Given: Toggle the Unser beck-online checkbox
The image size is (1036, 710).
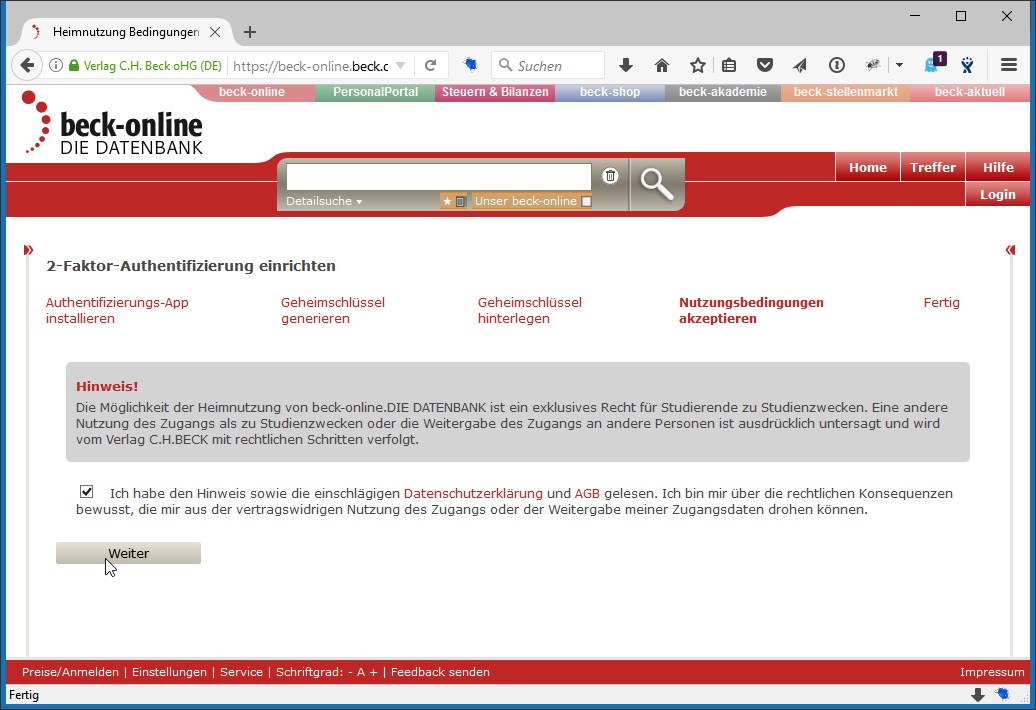Looking at the screenshot, I should click(587, 201).
